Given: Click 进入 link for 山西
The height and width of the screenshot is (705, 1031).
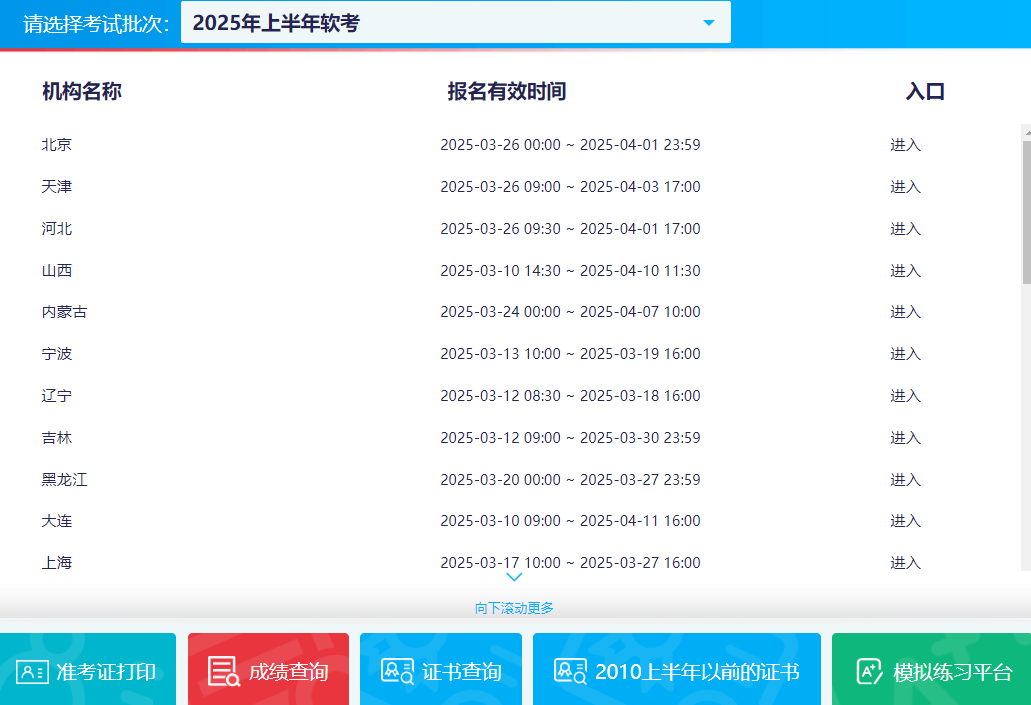Looking at the screenshot, I should [905, 271].
